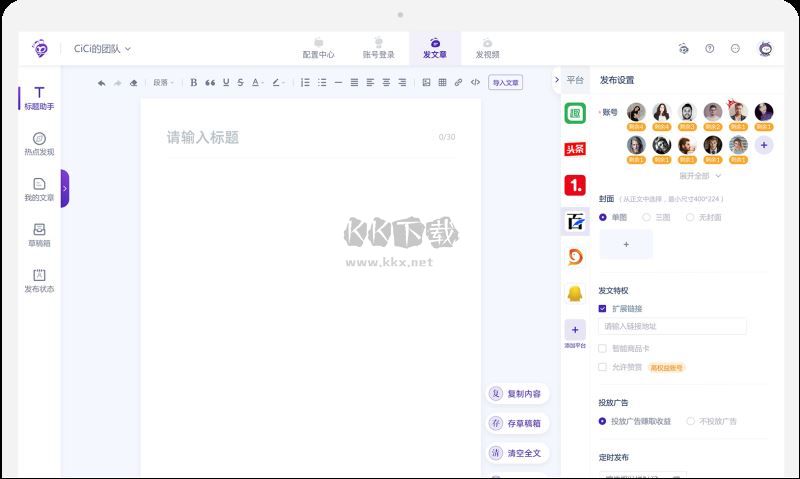Open 热点发现 in left sidebar

pos(39,144)
